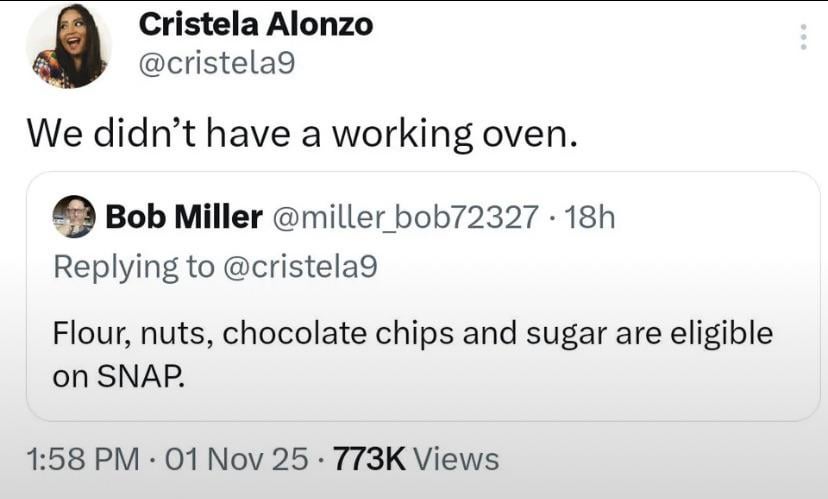828x499 pixels.
Task: Click the "on SNAP." line of quoted tweet
Action: [x=118, y=377]
